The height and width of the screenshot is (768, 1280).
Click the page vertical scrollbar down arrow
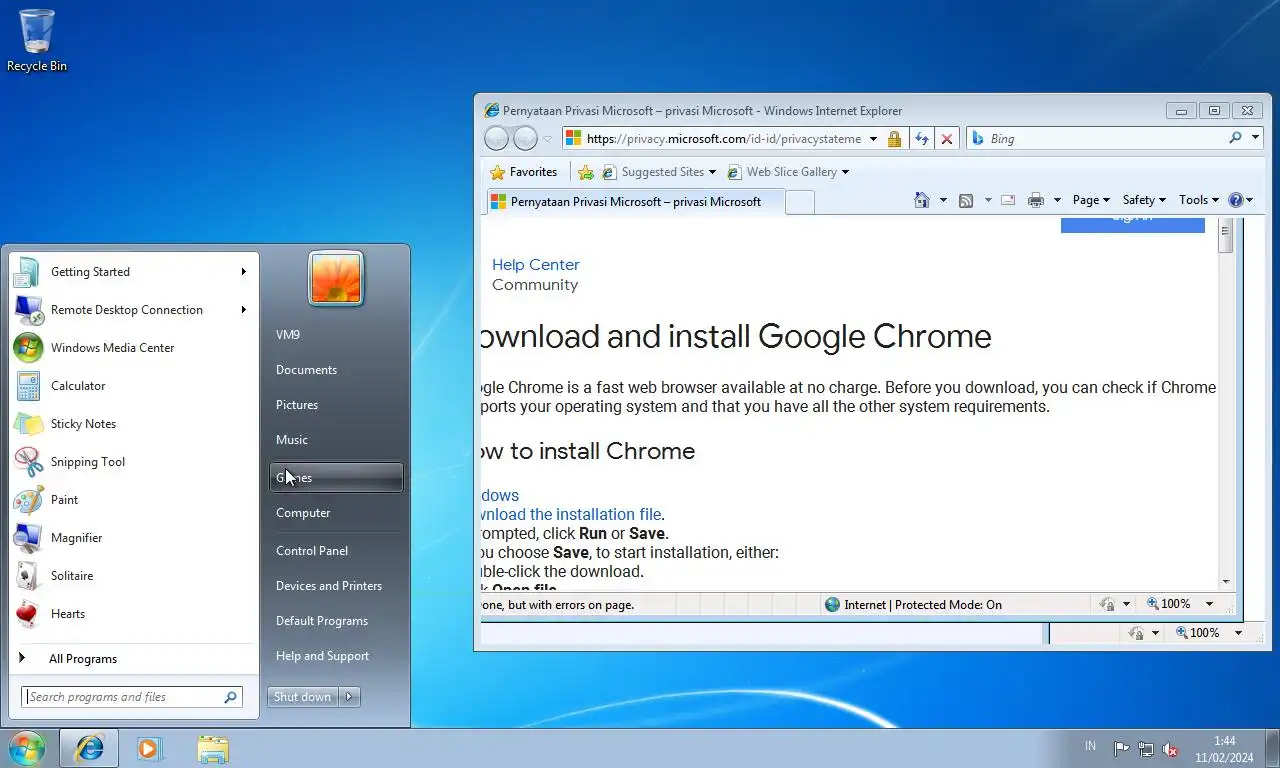(1226, 582)
